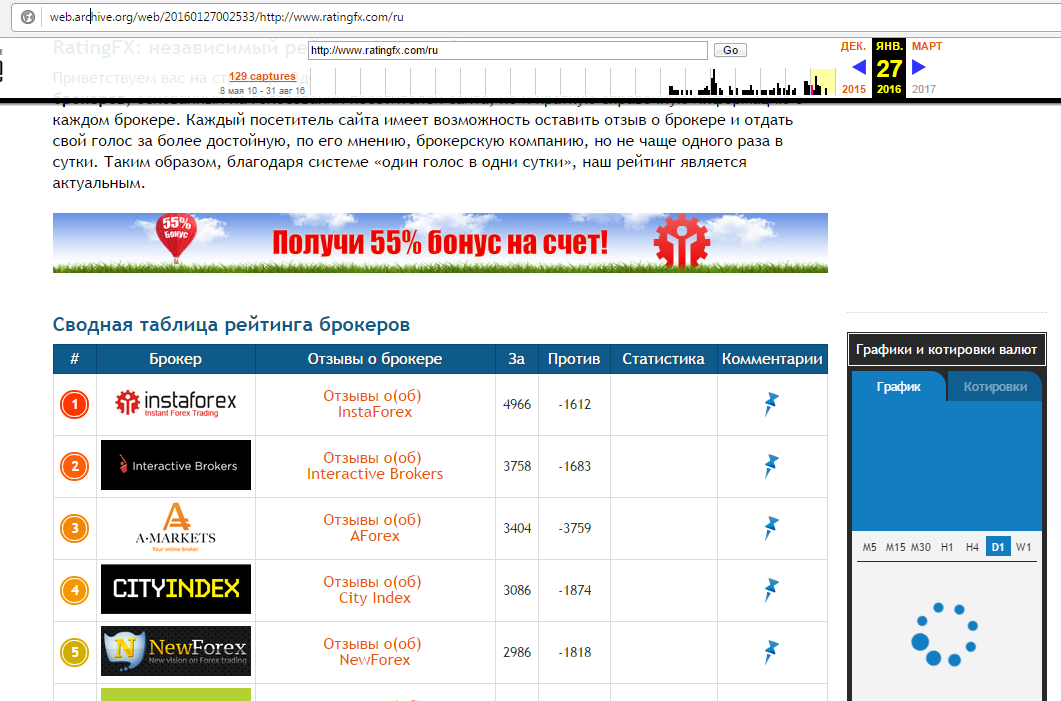Viewport: 1061px width, 701px height.
Task: Click the browser address bar URL
Action: tap(226, 17)
